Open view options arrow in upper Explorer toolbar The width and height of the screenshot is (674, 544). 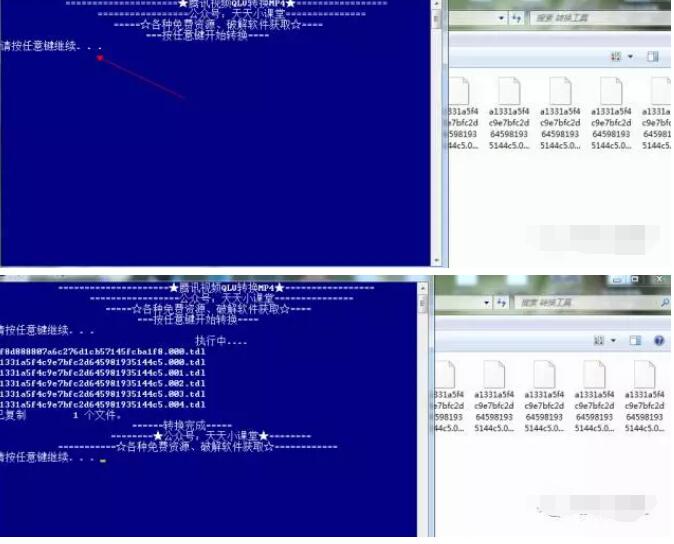[631, 56]
